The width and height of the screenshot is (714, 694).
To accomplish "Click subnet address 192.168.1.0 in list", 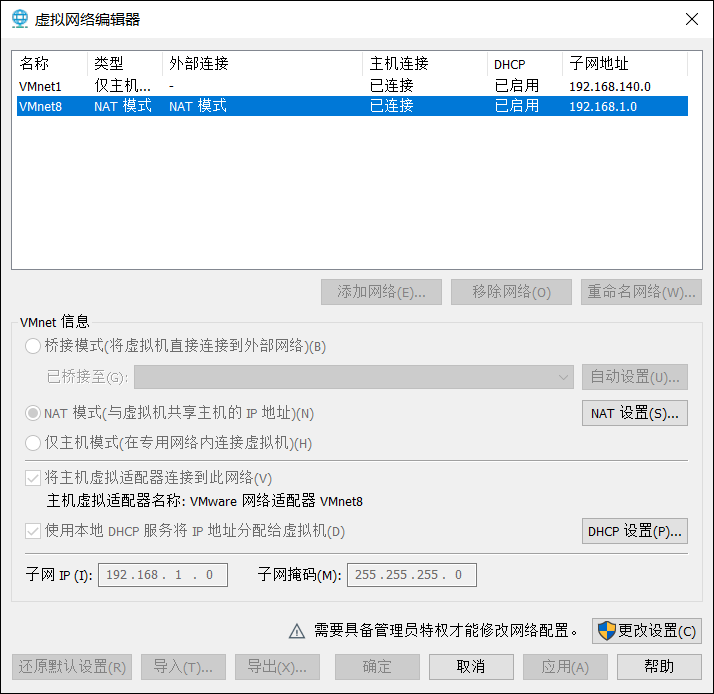I will point(603,107).
